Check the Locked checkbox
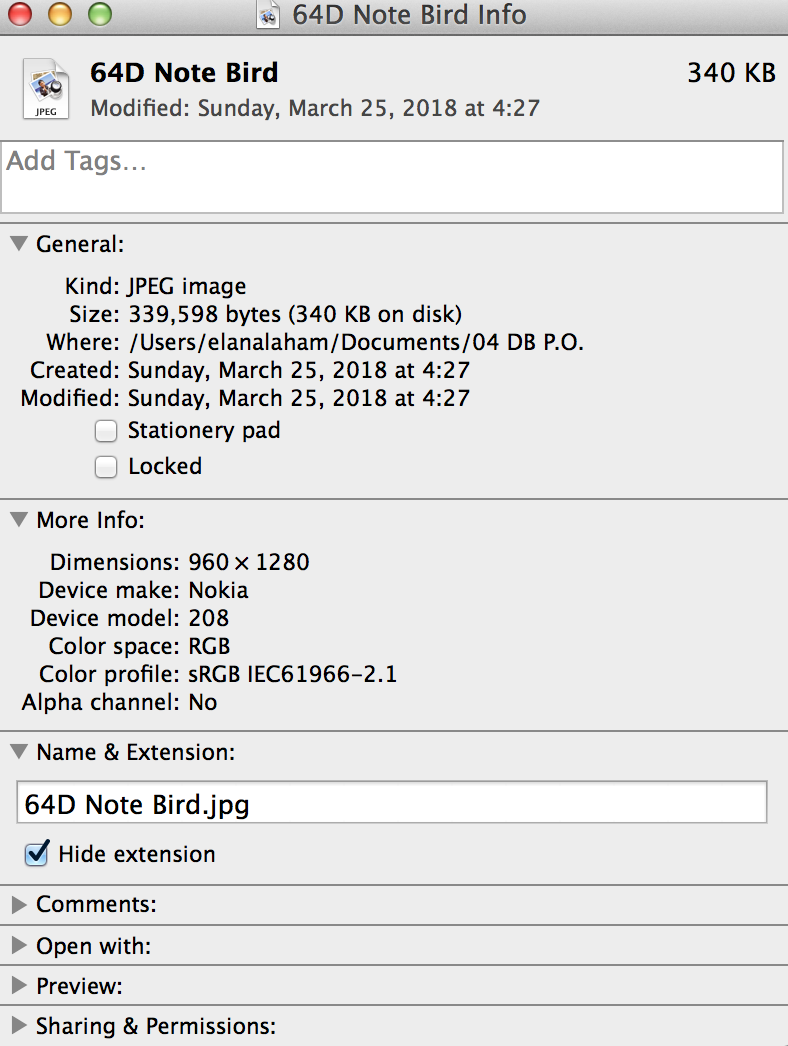This screenshot has width=788, height=1046. pos(106,467)
